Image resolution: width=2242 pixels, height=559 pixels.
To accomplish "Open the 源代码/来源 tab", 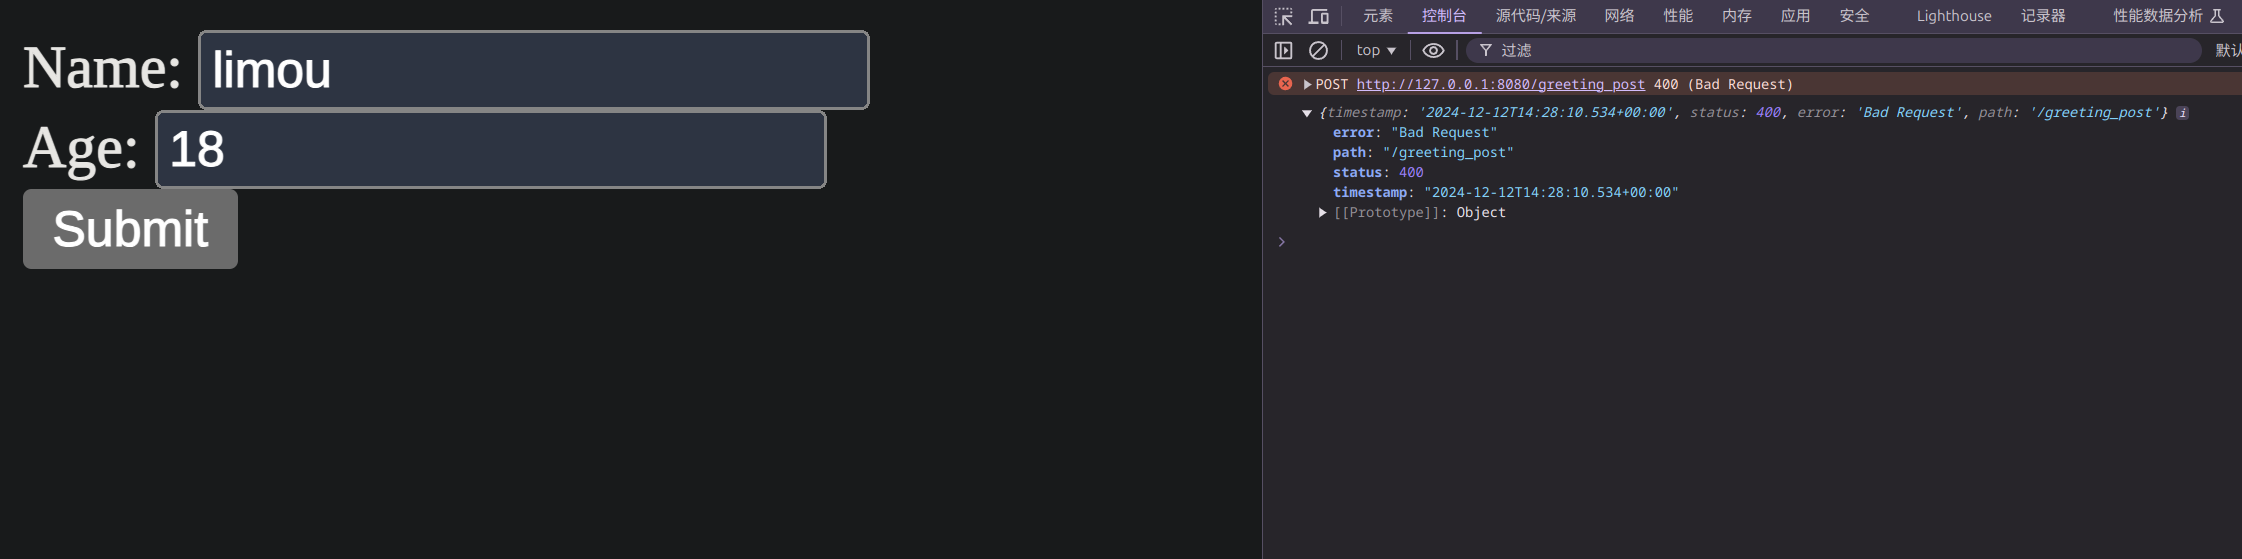I will point(1535,16).
